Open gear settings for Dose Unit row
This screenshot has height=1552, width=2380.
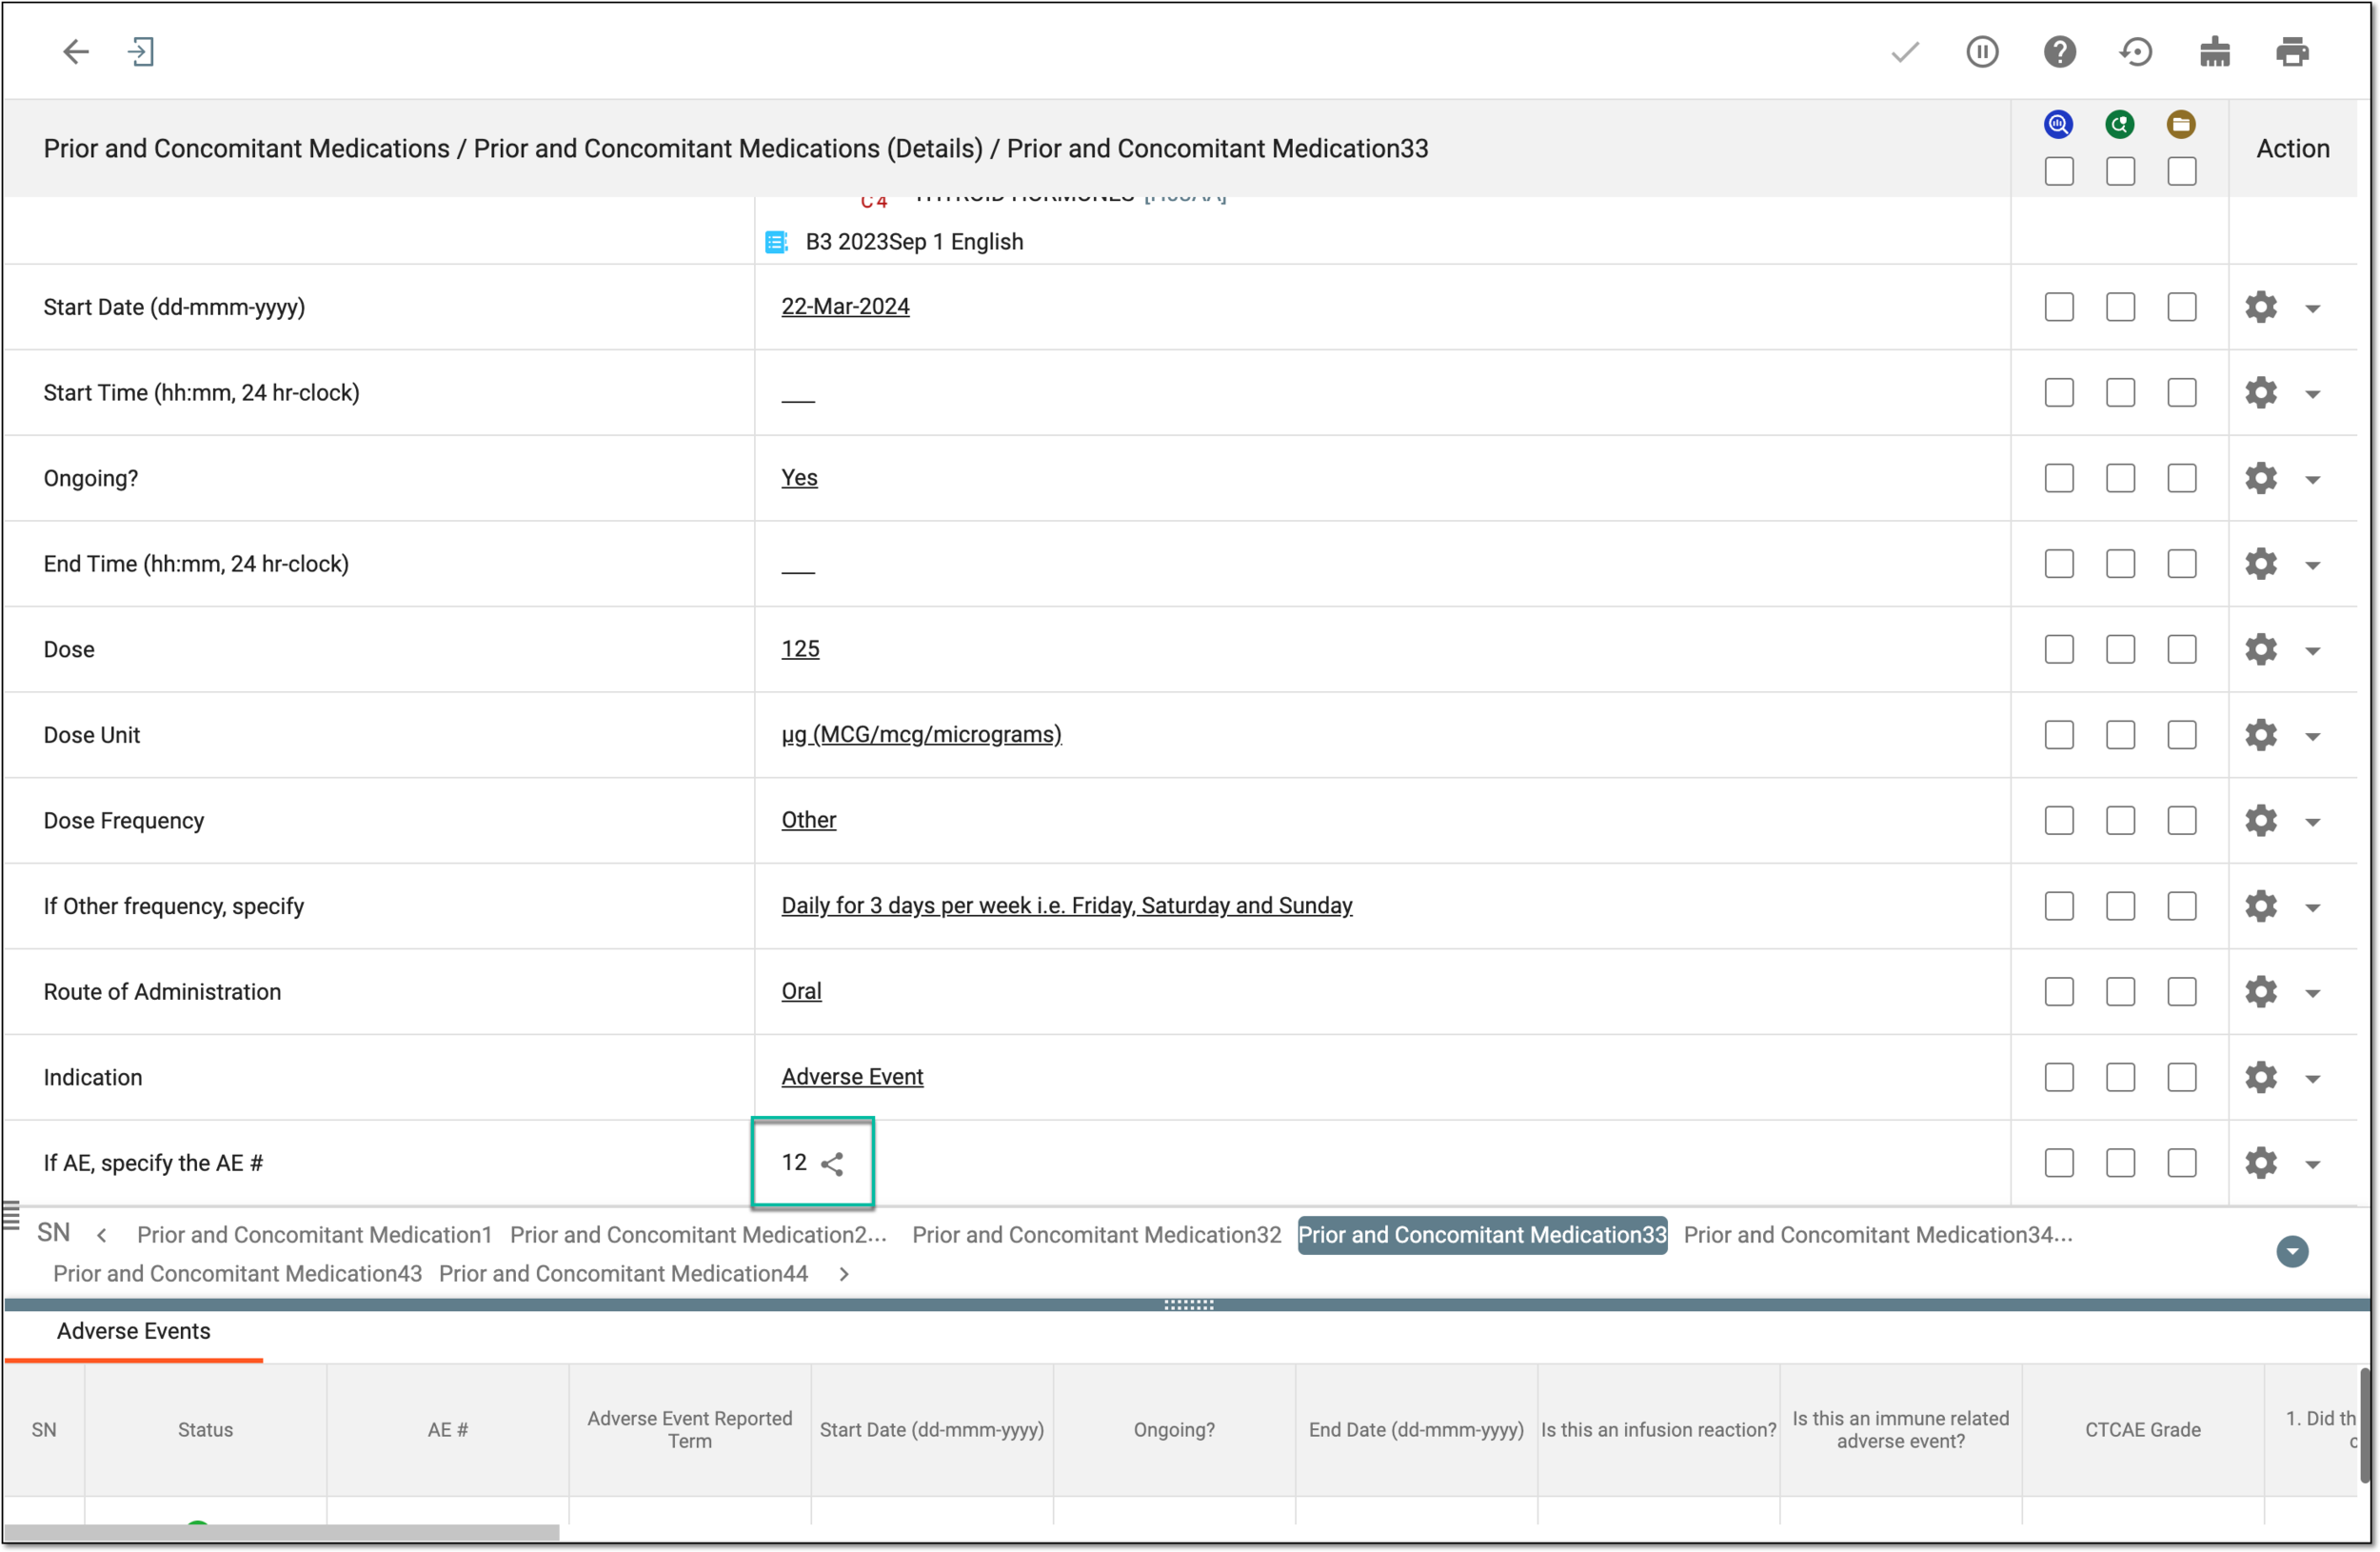2261,735
